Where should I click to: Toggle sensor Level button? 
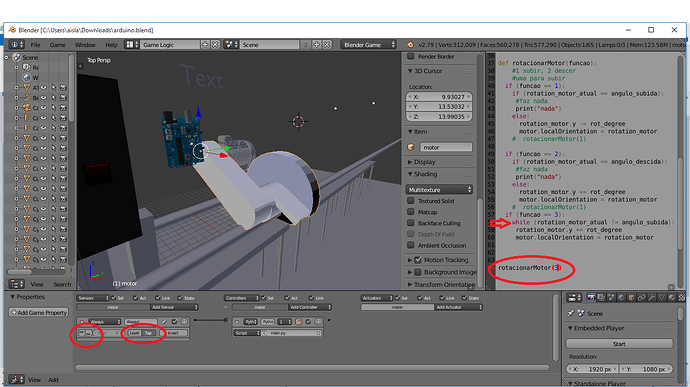tap(134, 333)
